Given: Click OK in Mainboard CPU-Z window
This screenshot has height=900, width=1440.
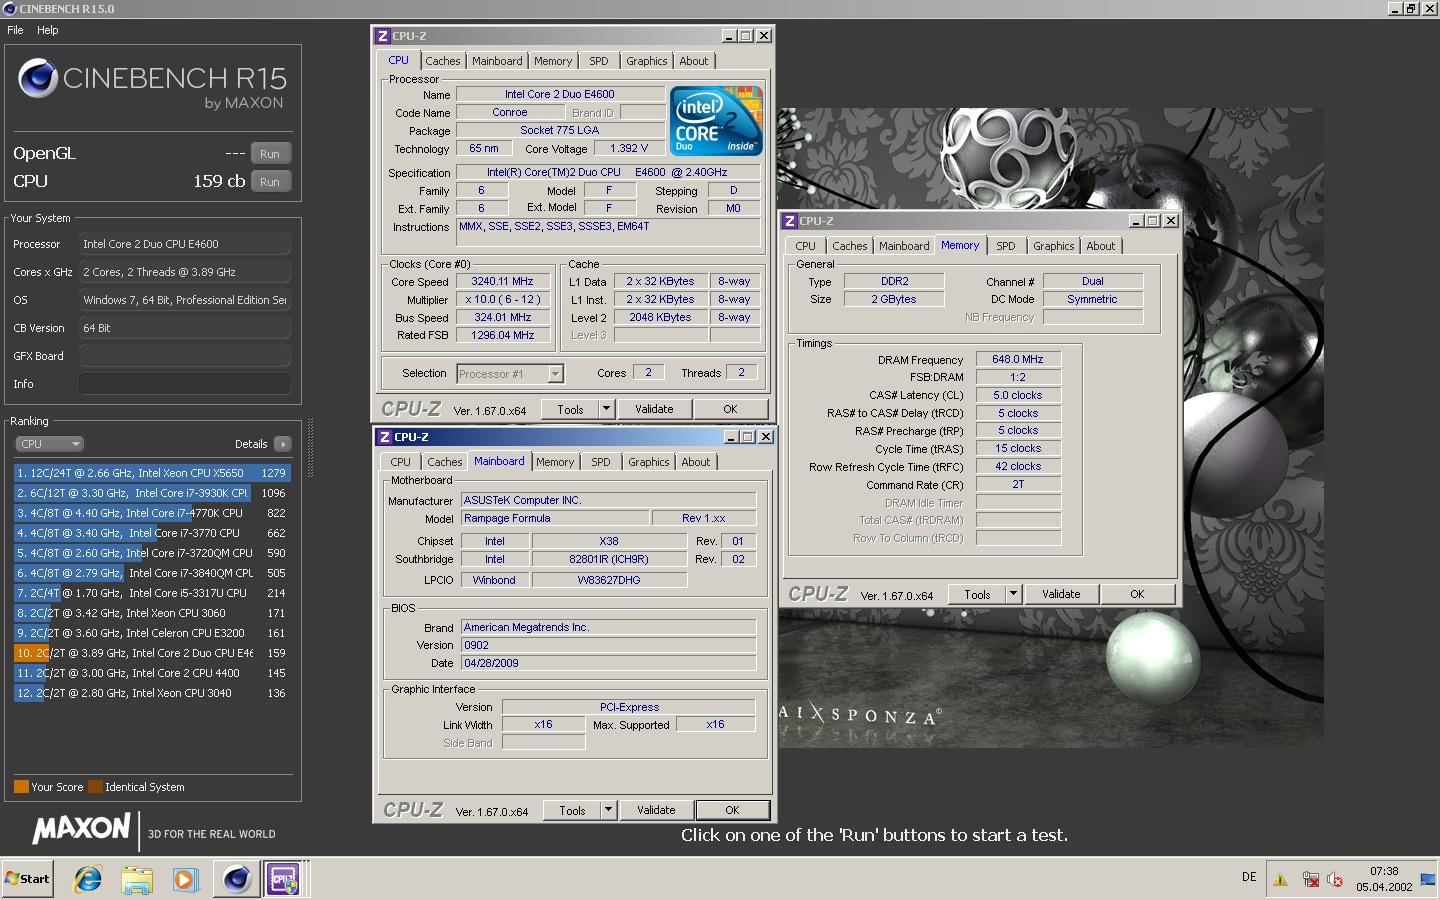Looking at the screenshot, I should [732, 810].
